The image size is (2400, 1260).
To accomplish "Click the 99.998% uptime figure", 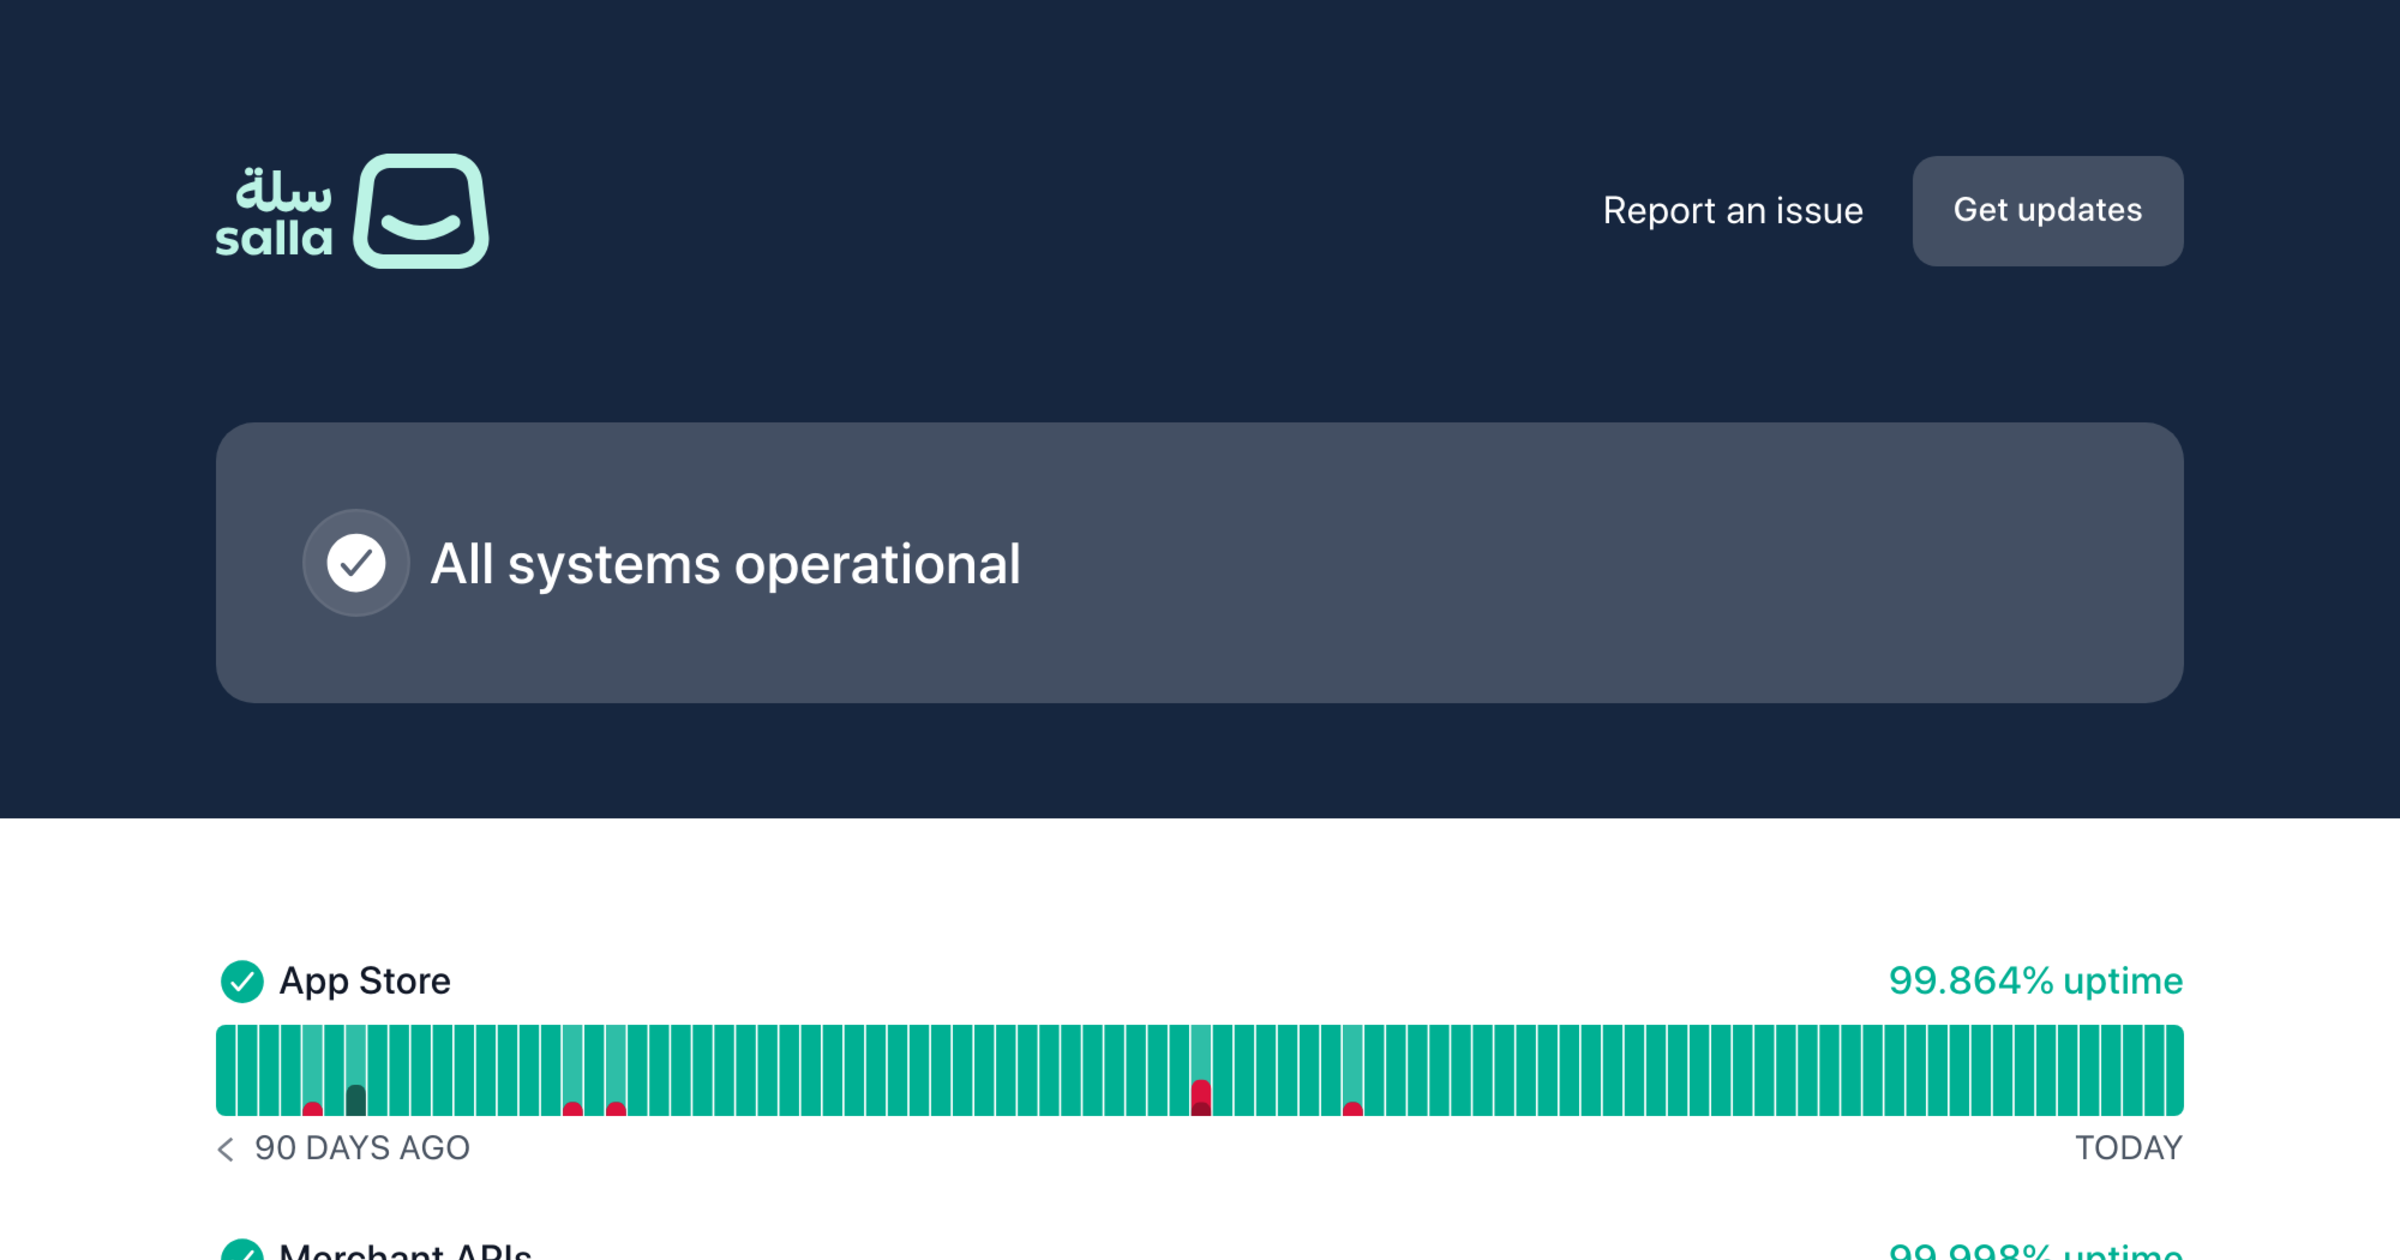I will (2034, 1252).
